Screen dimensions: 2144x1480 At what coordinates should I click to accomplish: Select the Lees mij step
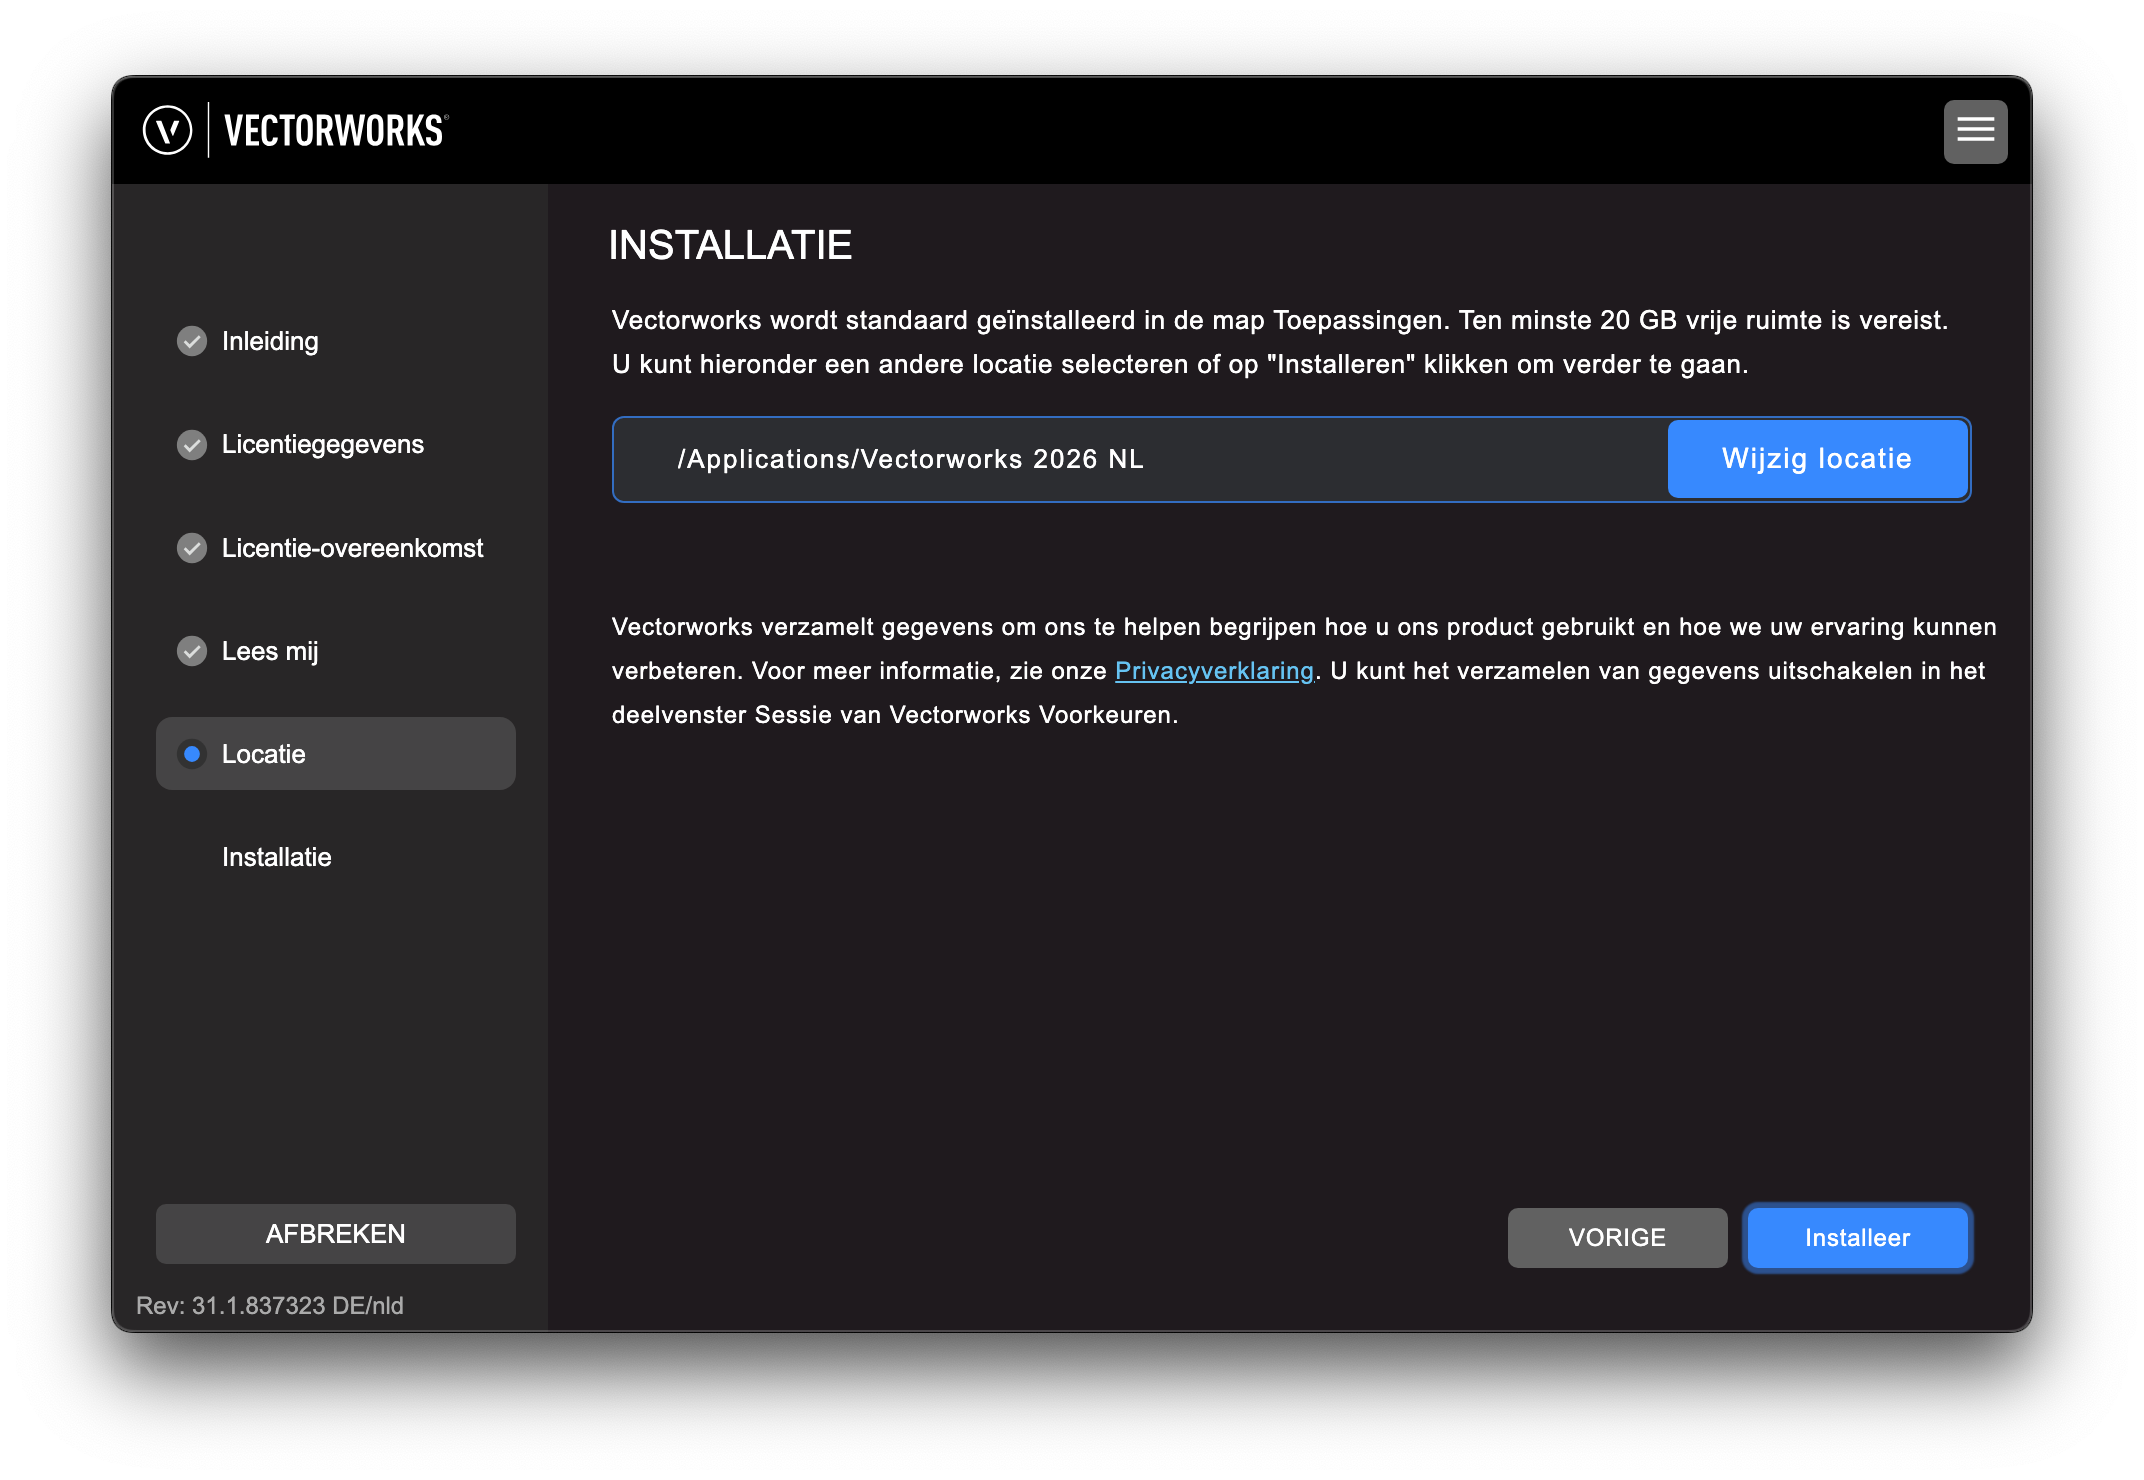tap(270, 651)
